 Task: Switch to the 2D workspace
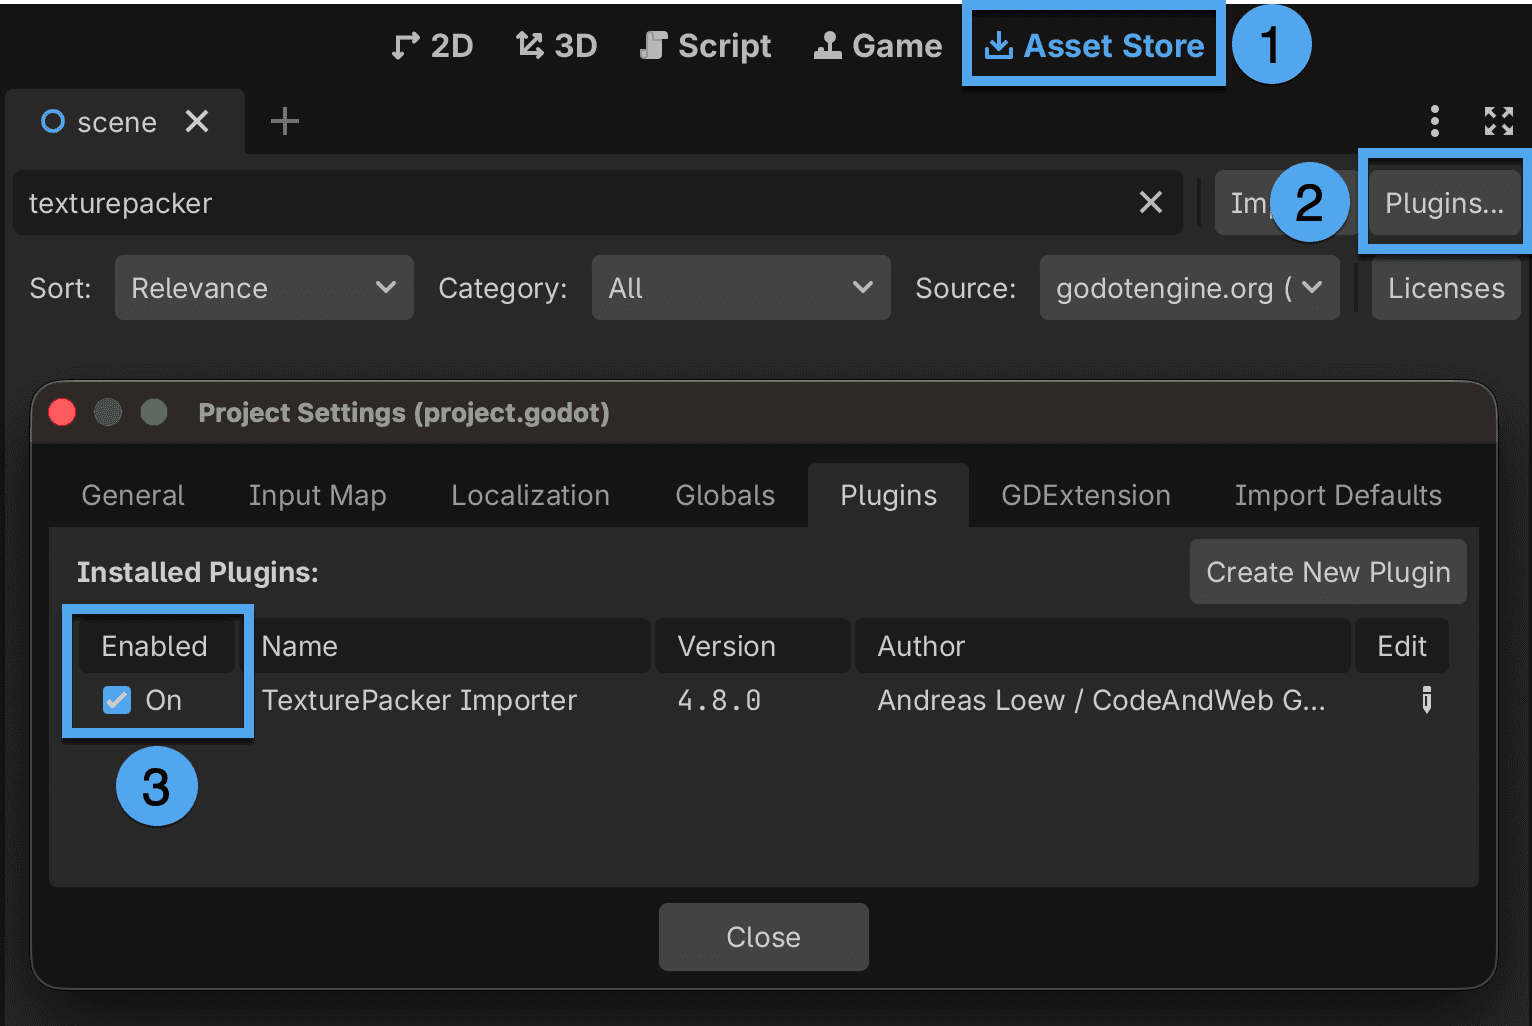click(432, 46)
